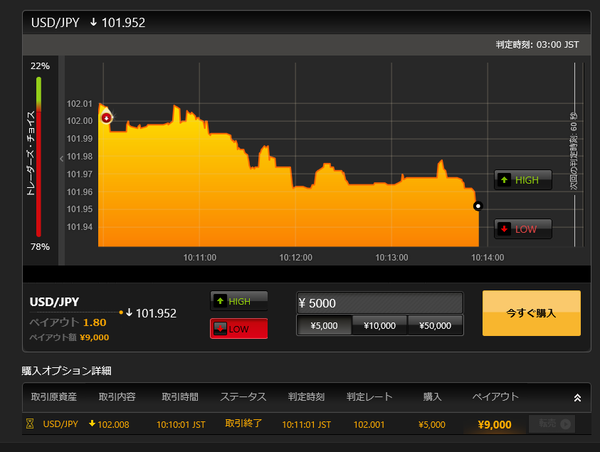
Task: Click the greyed 転売 resell button
Action: [552, 424]
